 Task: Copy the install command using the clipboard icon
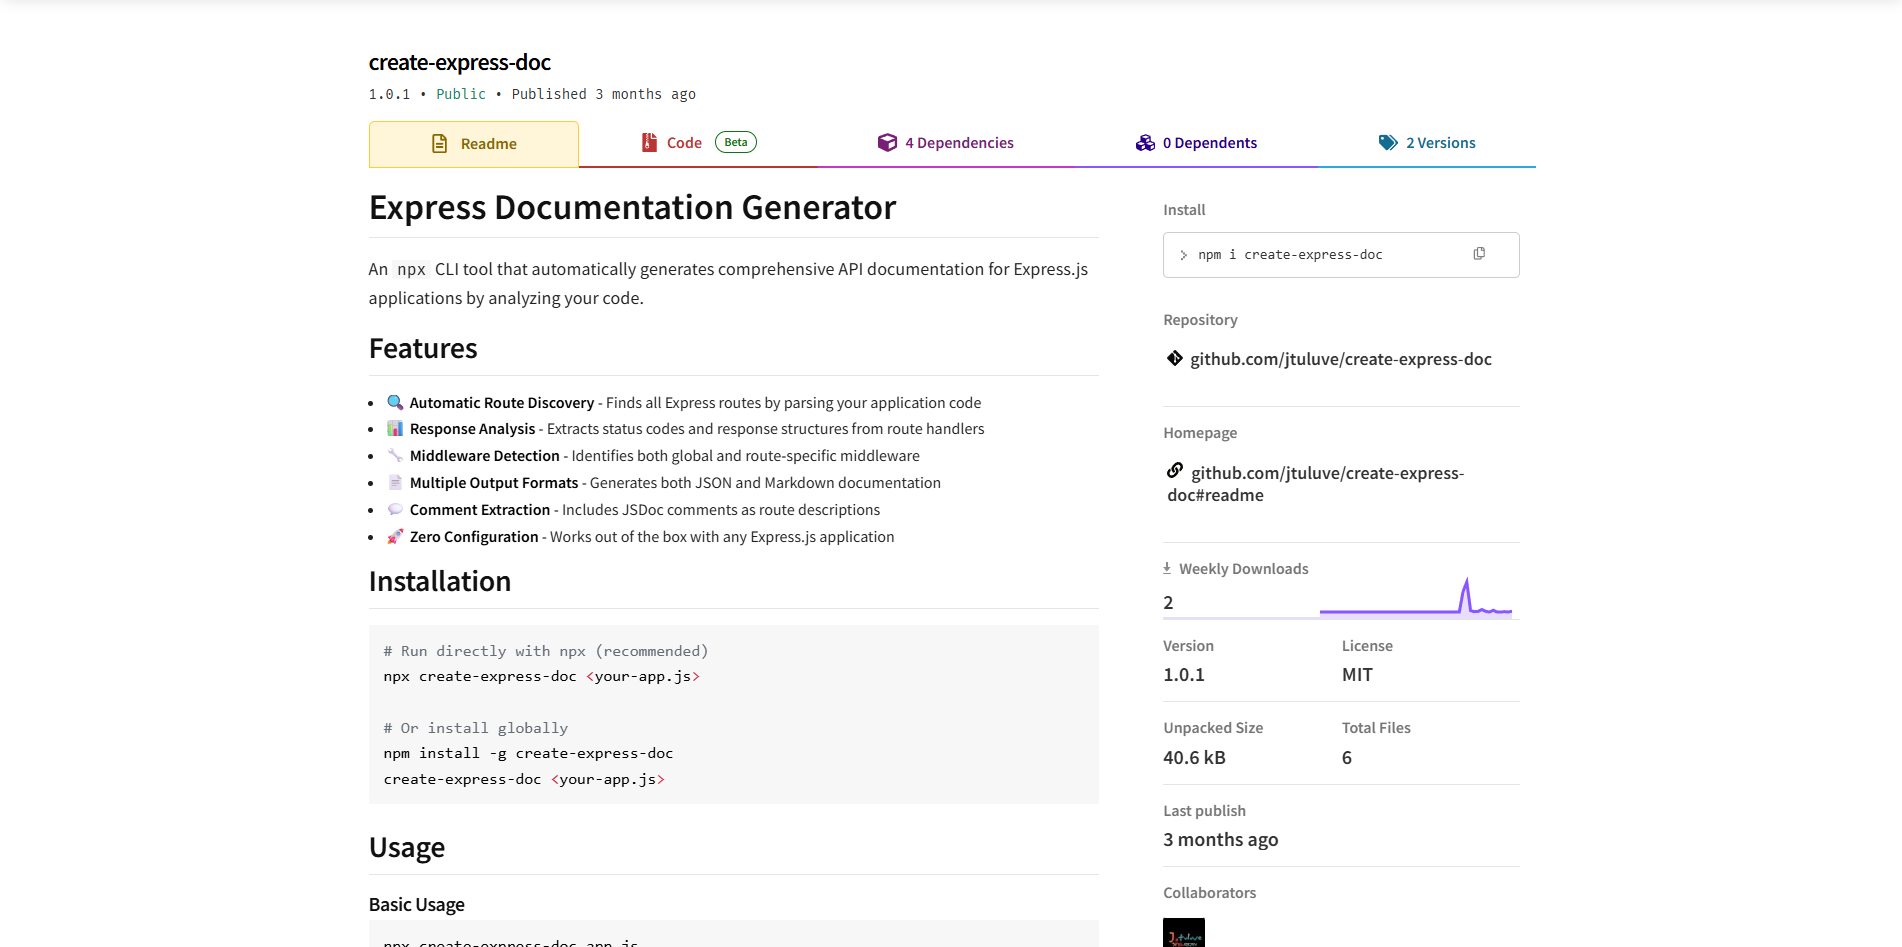point(1479,253)
